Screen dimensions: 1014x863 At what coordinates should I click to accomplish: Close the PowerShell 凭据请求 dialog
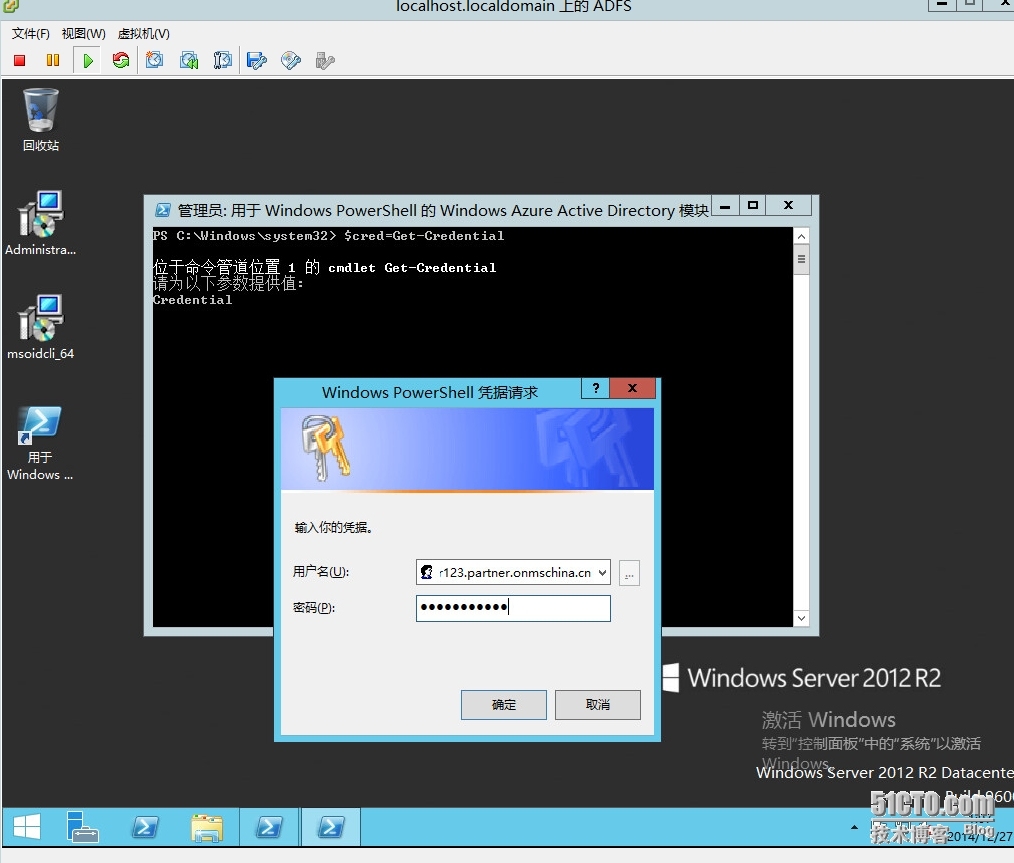[632, 388]
